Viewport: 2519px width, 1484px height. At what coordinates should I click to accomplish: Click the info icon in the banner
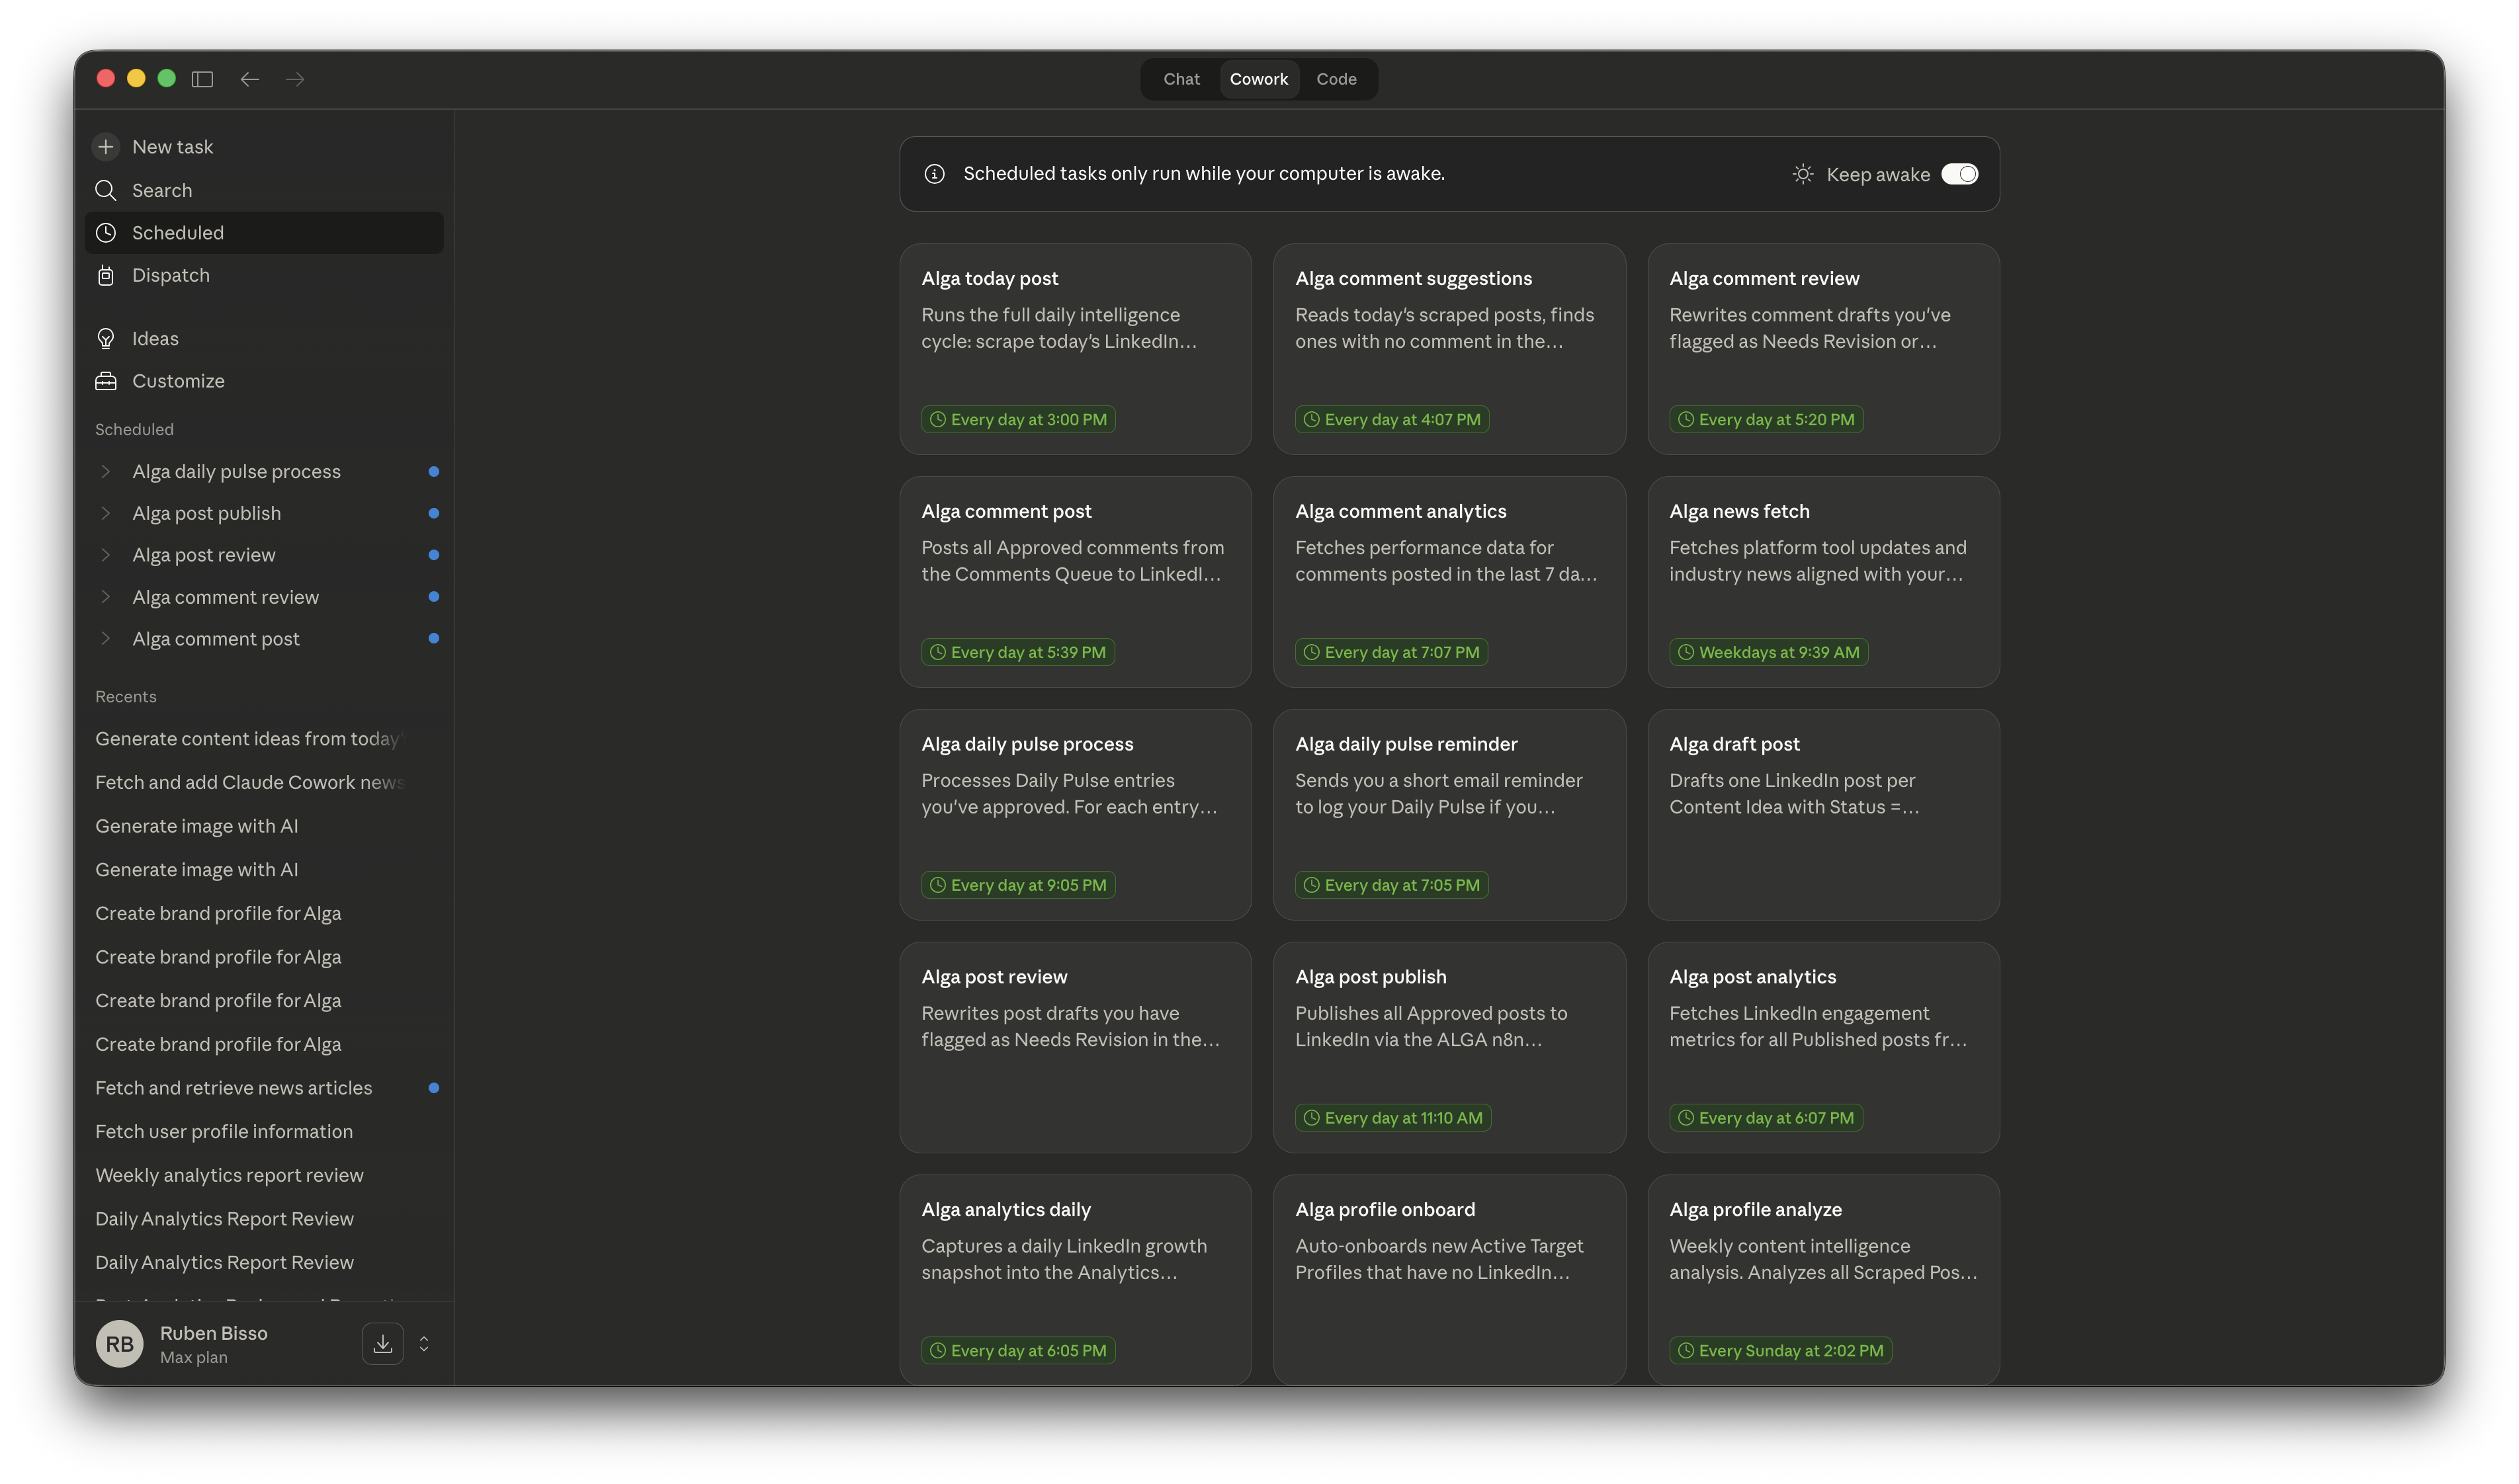pos(934,174)
